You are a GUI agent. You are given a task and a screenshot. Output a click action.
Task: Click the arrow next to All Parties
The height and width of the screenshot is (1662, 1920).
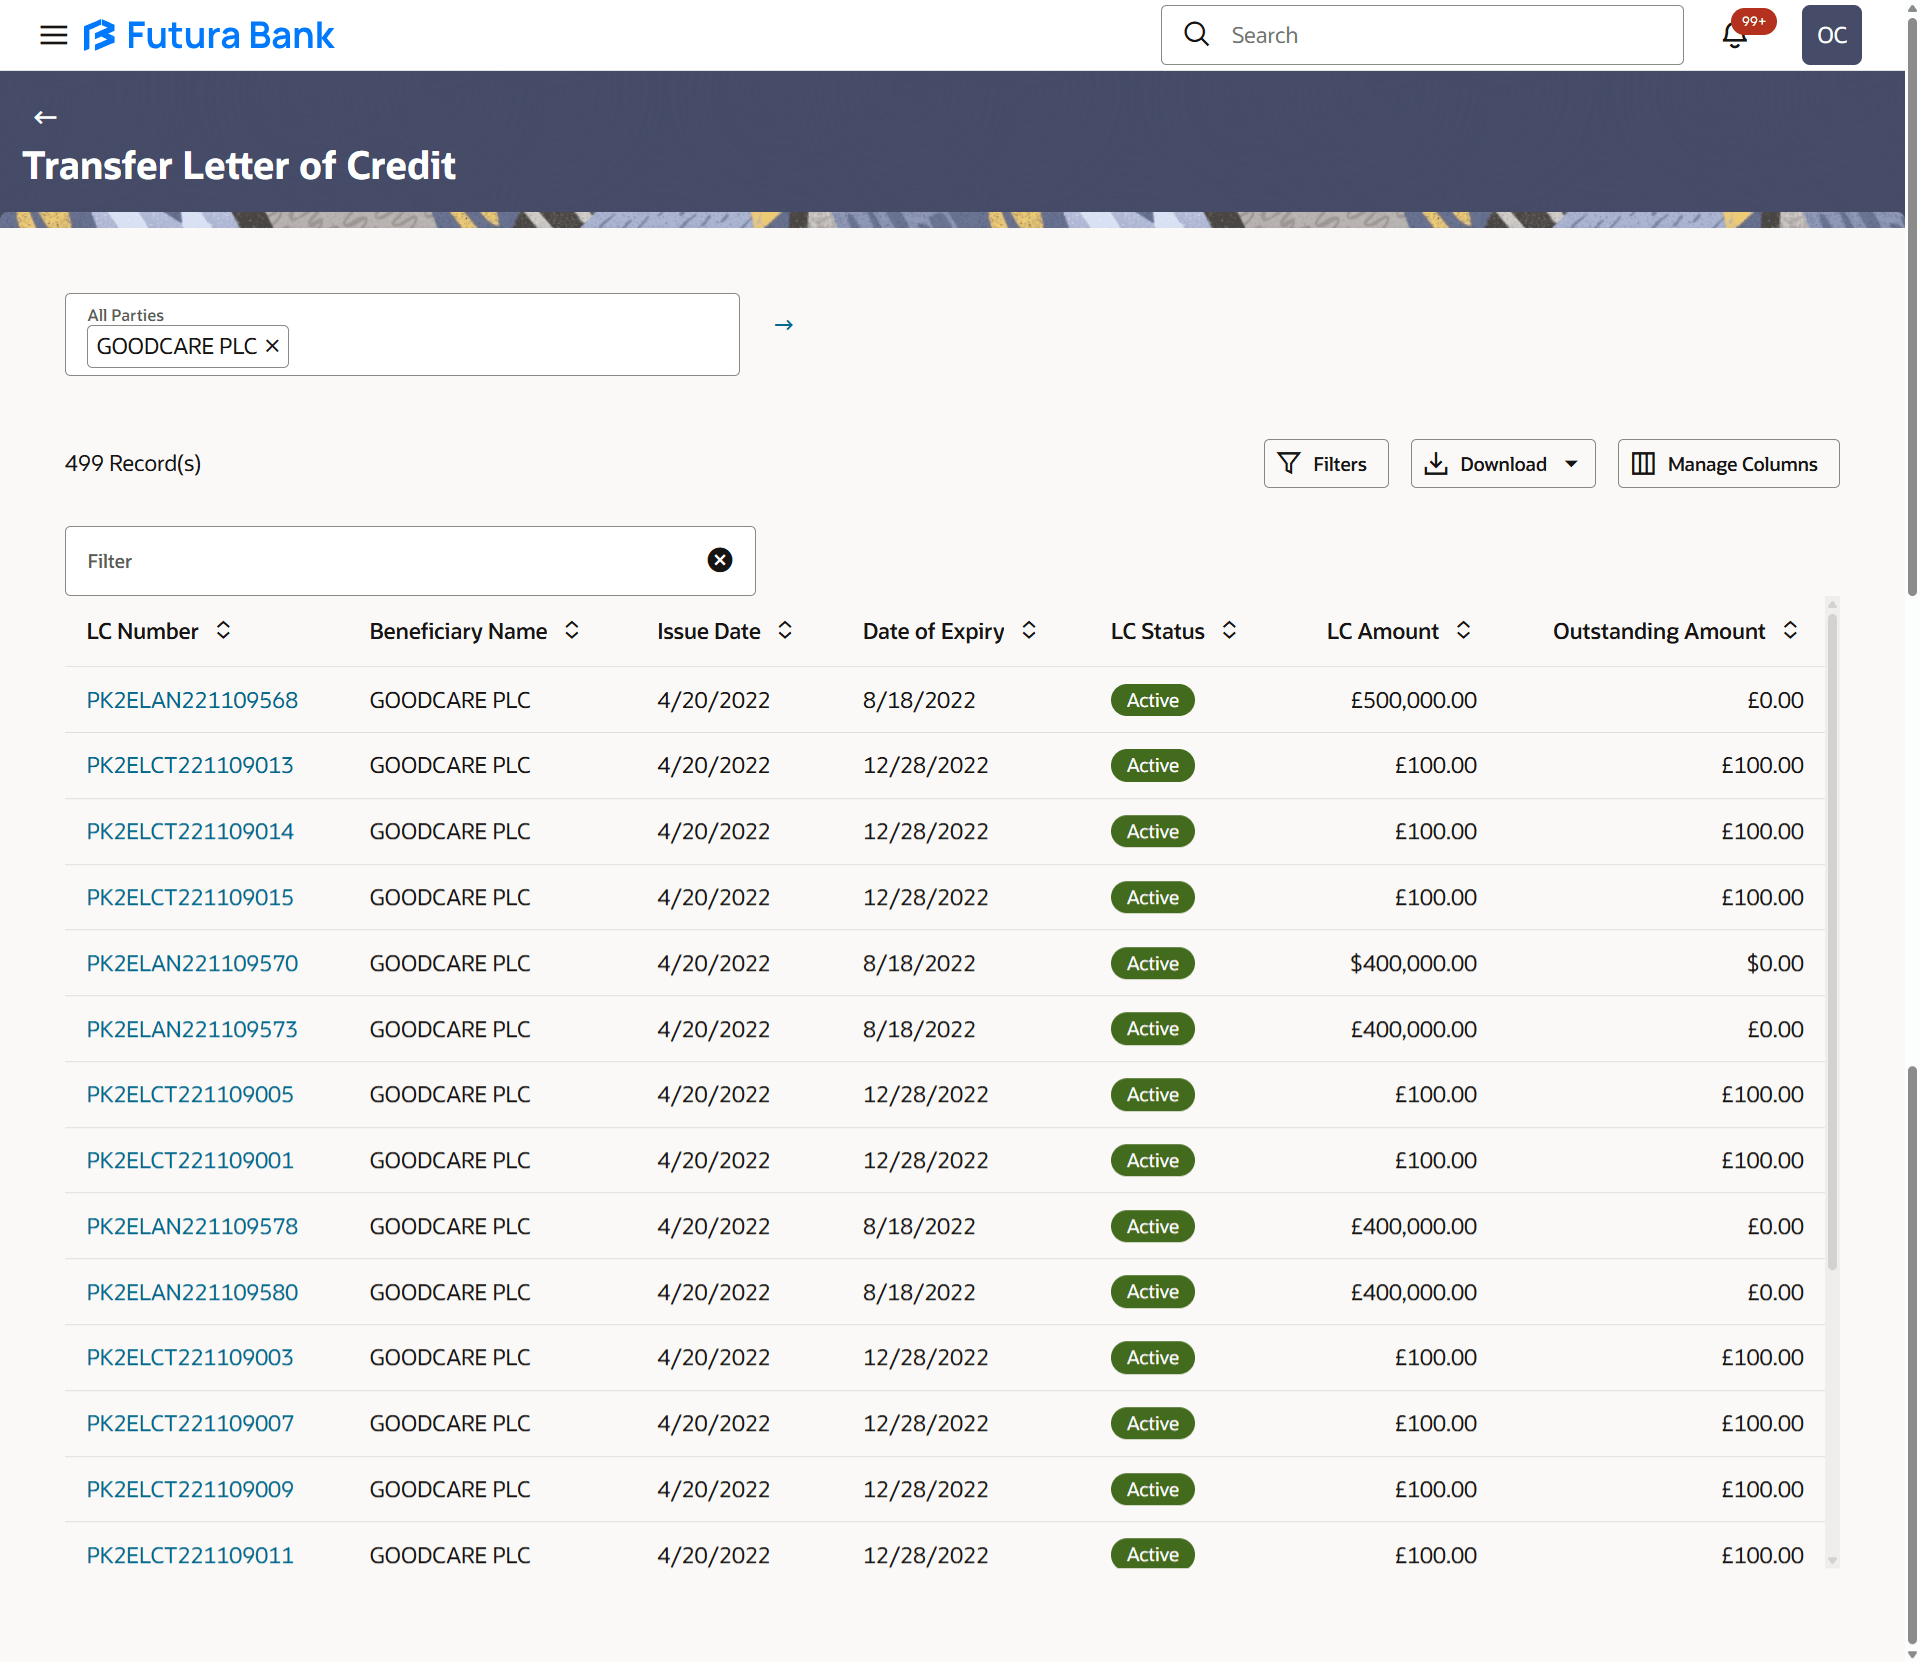coord(784,325)
